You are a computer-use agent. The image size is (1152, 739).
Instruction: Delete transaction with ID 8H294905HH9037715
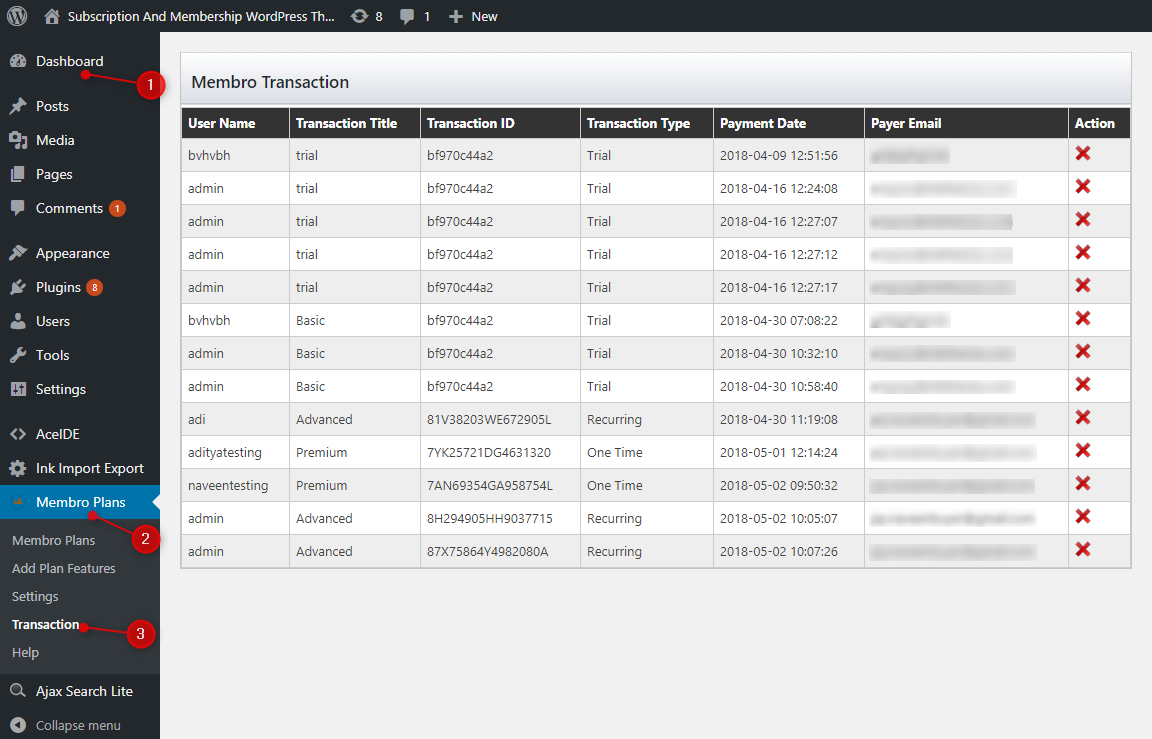pos(1083,516)
